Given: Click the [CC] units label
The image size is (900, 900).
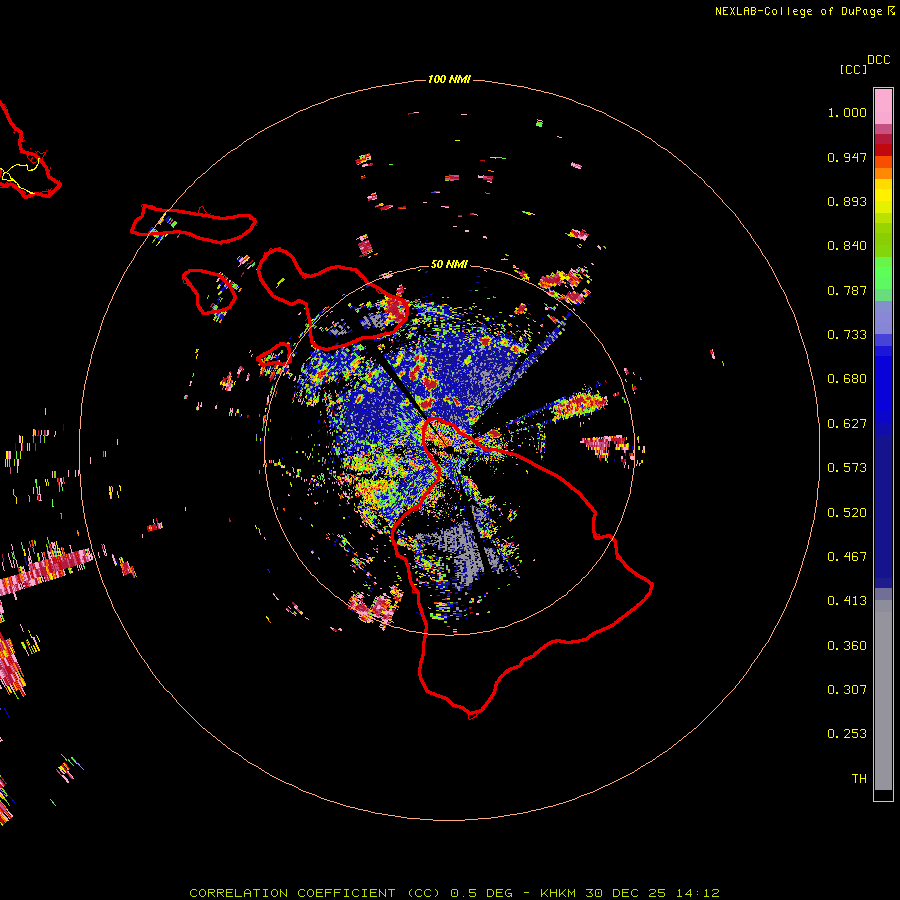Looking at the screenshot, I should coord(853,69).
